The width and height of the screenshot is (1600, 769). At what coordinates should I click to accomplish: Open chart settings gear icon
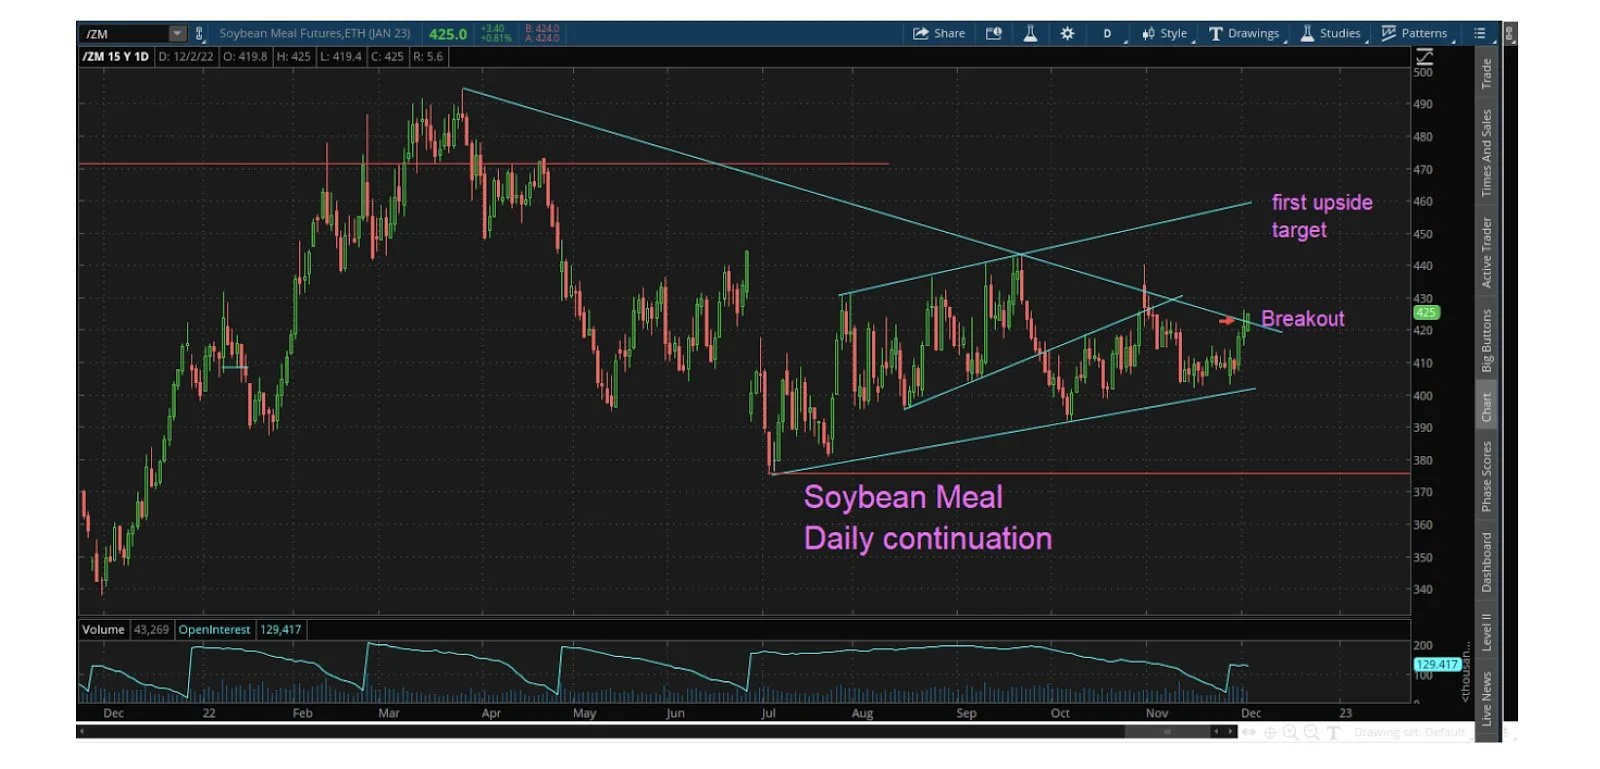1067,33
